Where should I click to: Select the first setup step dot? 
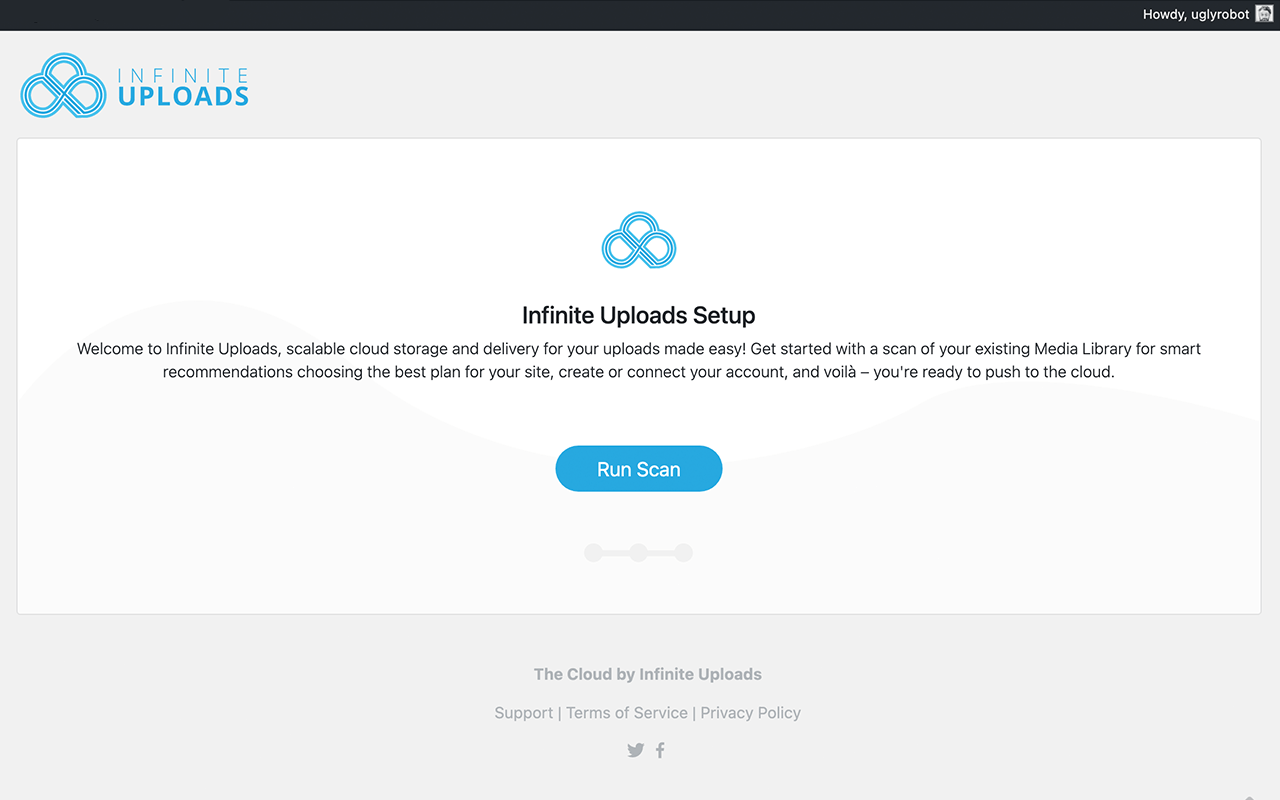(594, 552)
